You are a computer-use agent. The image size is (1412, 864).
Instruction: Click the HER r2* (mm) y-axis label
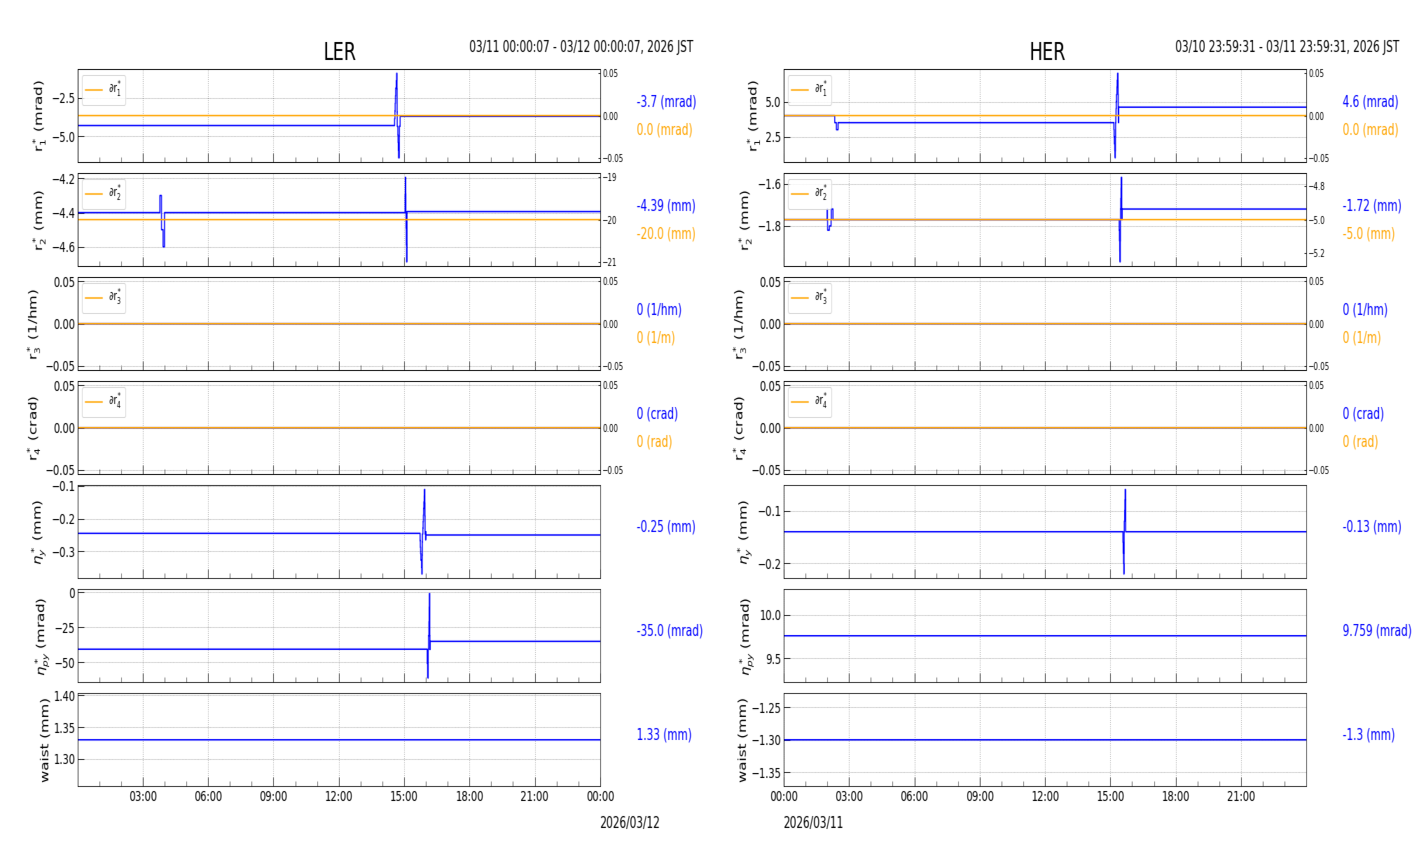pyautogui.click(x=744, y=220)
